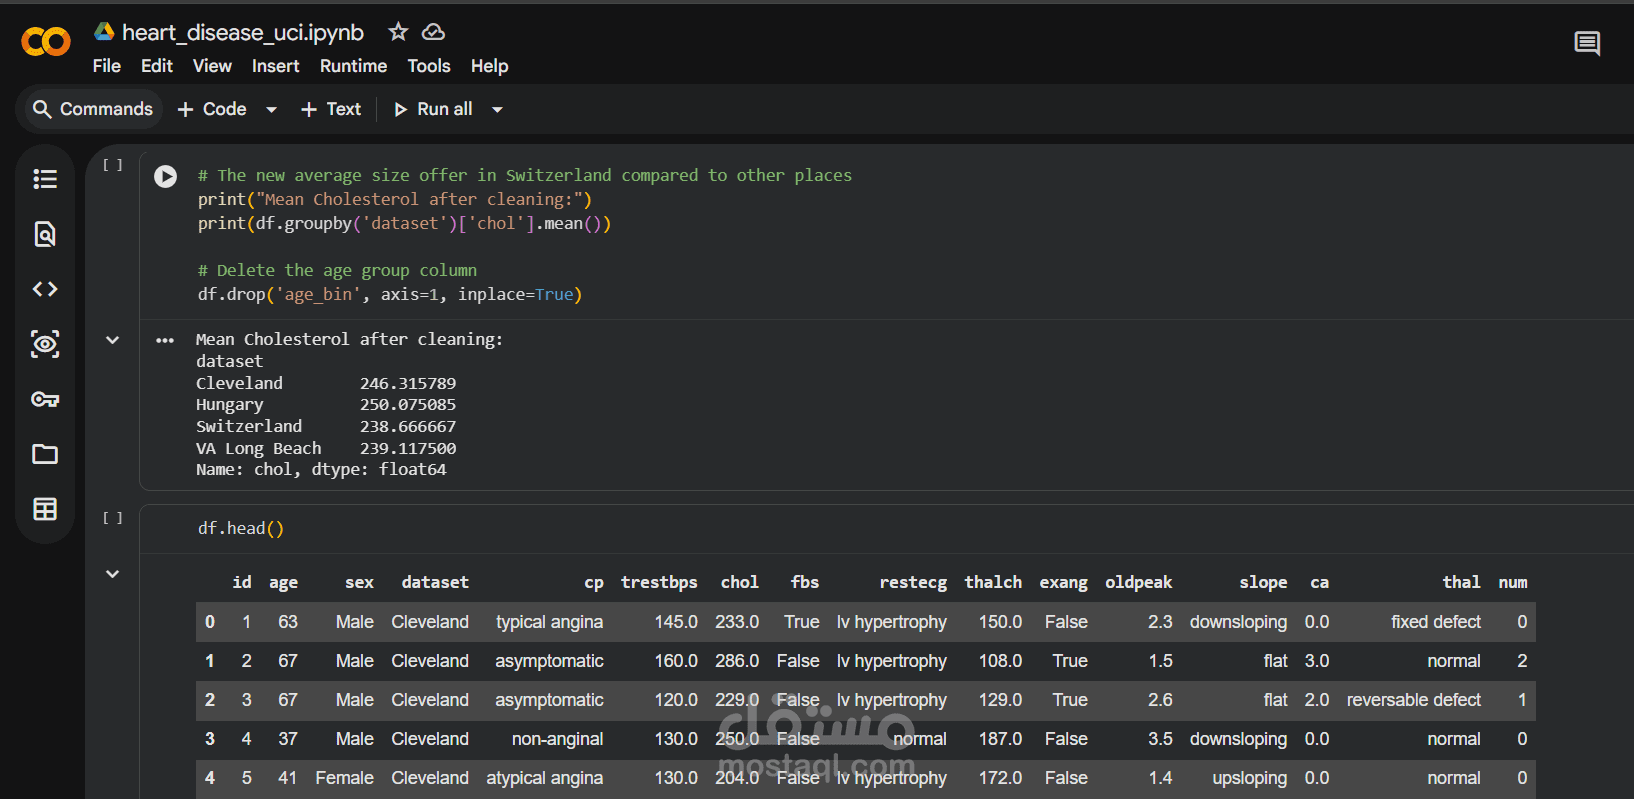
Task: Open the Commands search box
Action: tap(92, 109)
